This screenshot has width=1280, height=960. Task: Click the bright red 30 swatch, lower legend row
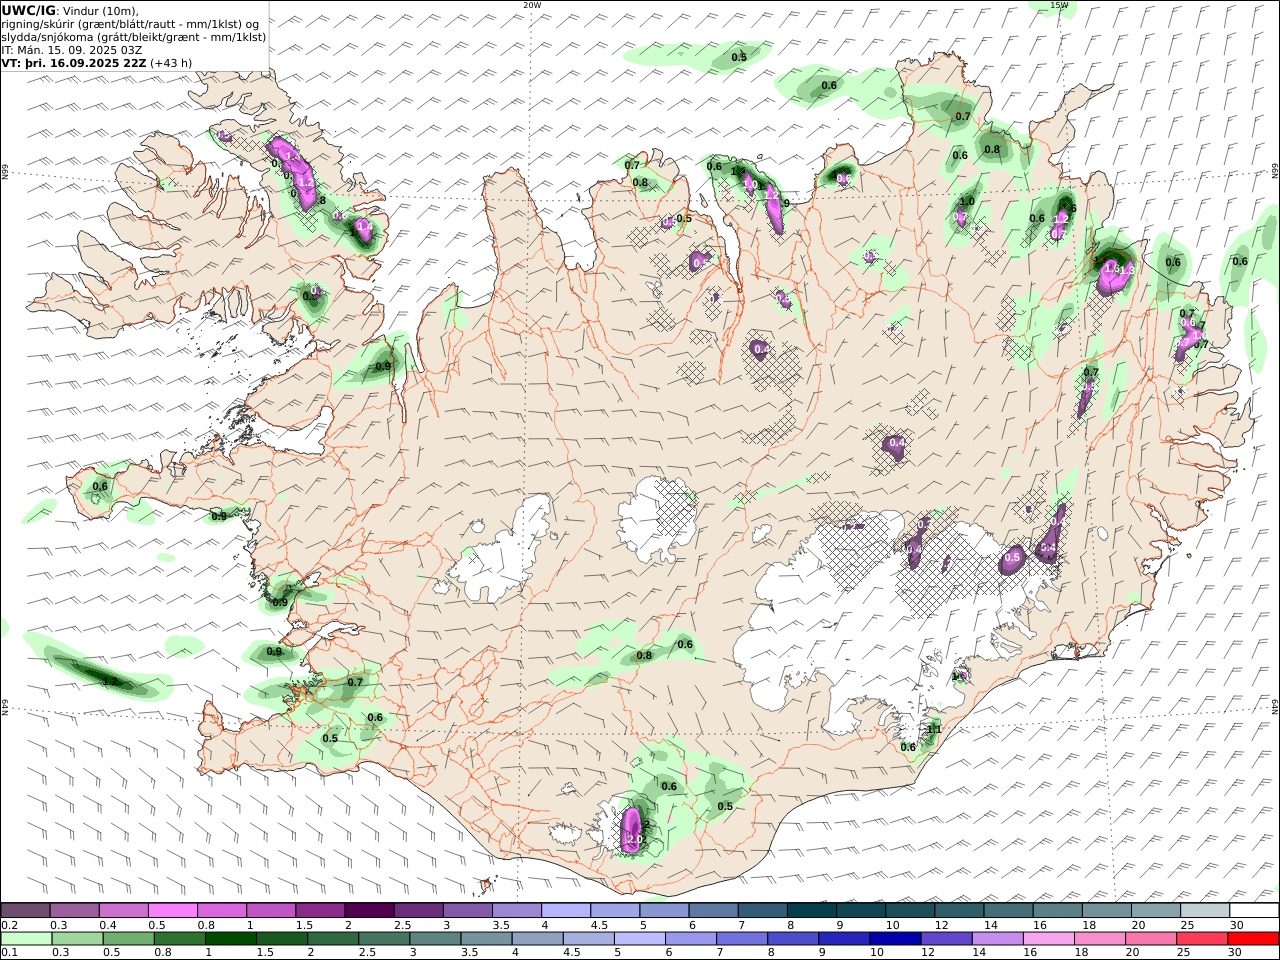pos(1252,939)
